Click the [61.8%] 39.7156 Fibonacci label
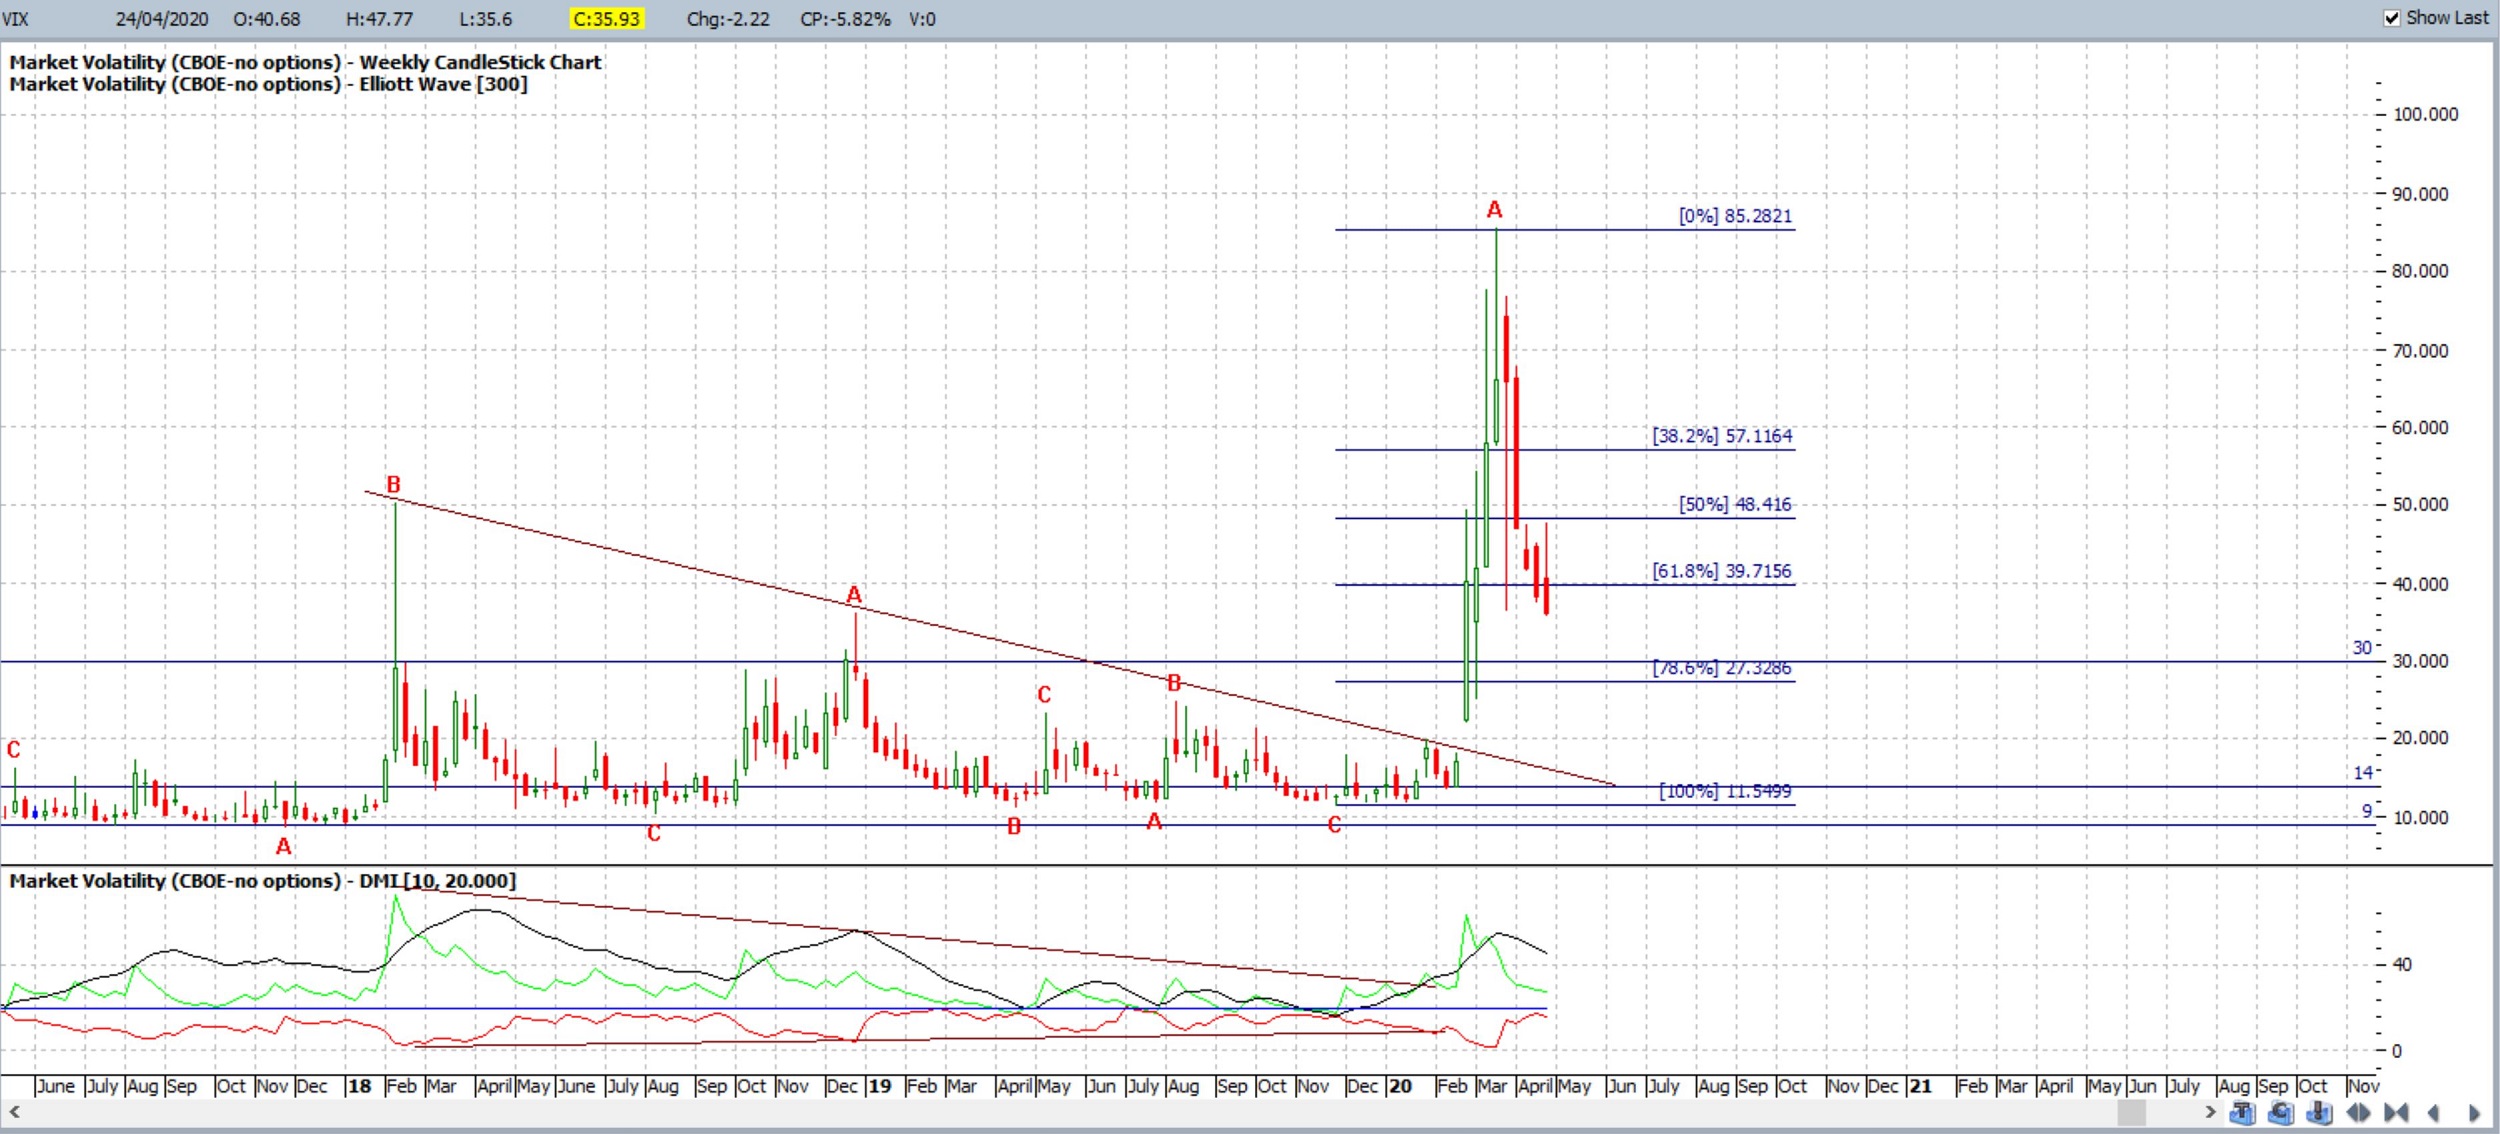2500x1134 pixels. [1722, 571]
